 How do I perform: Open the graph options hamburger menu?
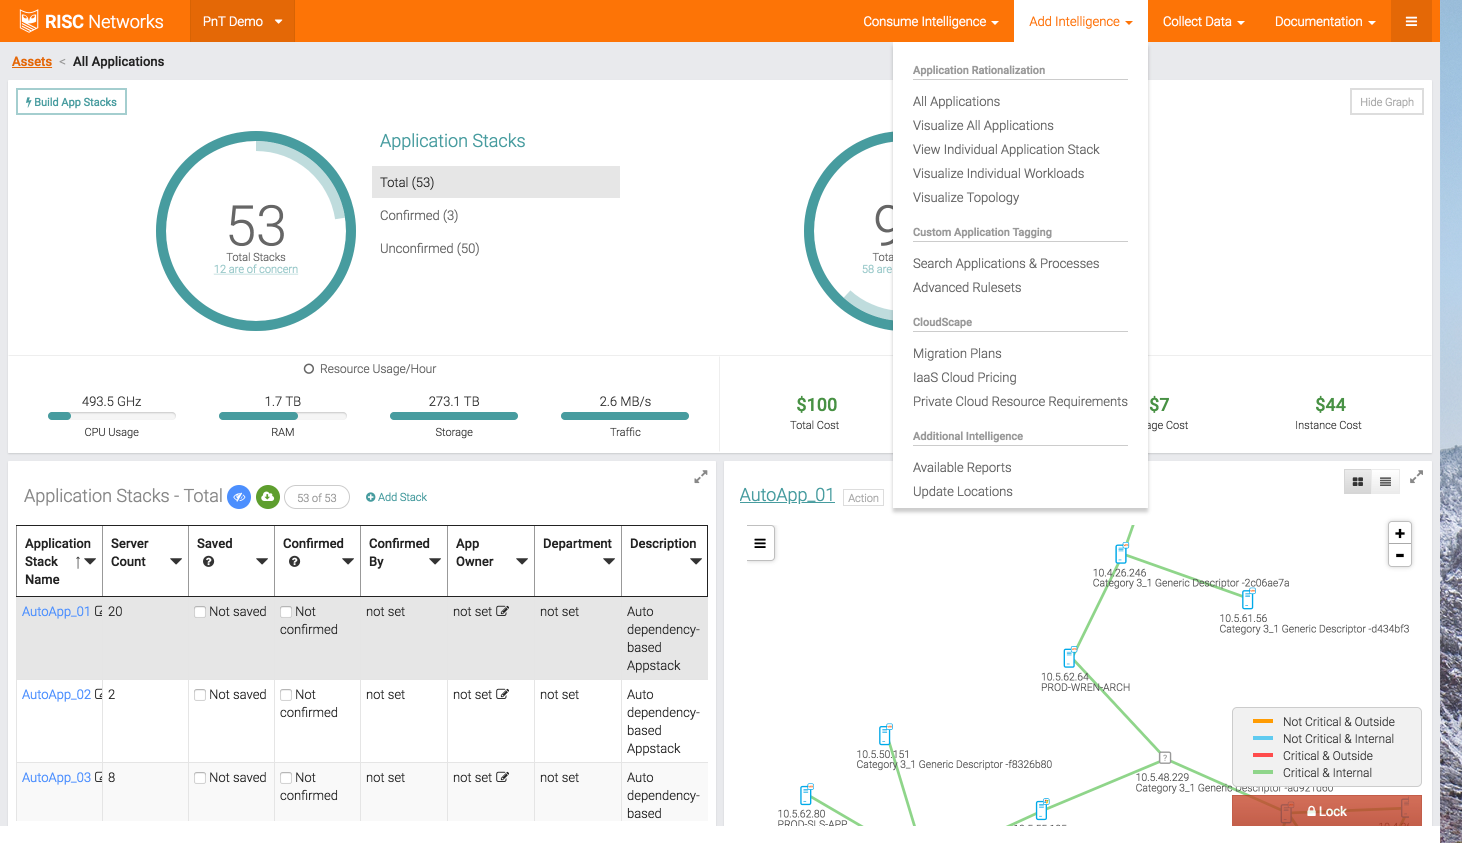(760, 543)
